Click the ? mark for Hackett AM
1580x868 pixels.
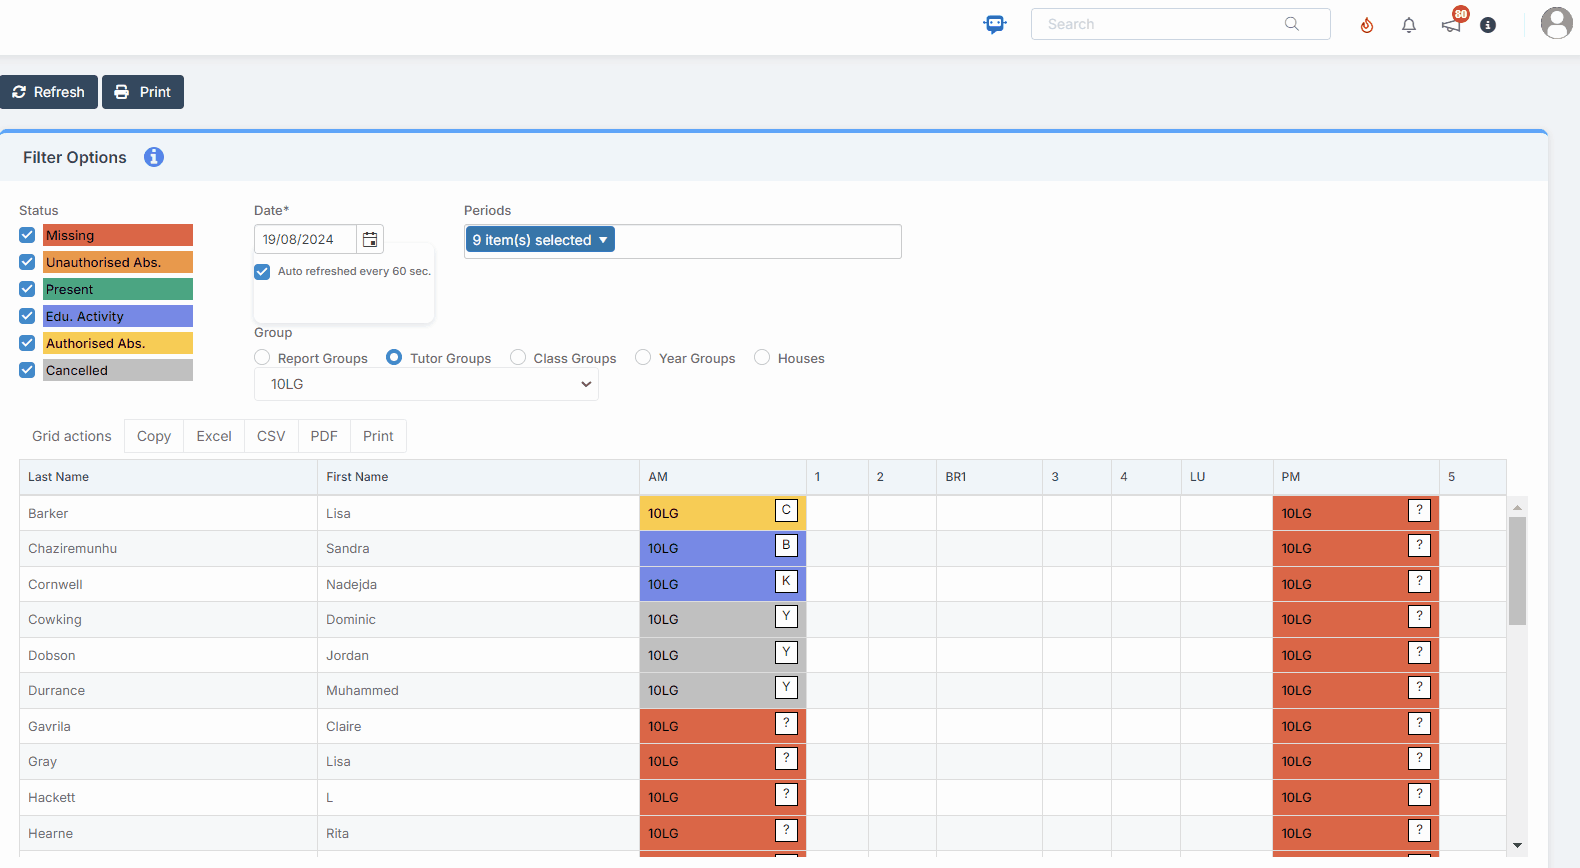pos(787,794)
